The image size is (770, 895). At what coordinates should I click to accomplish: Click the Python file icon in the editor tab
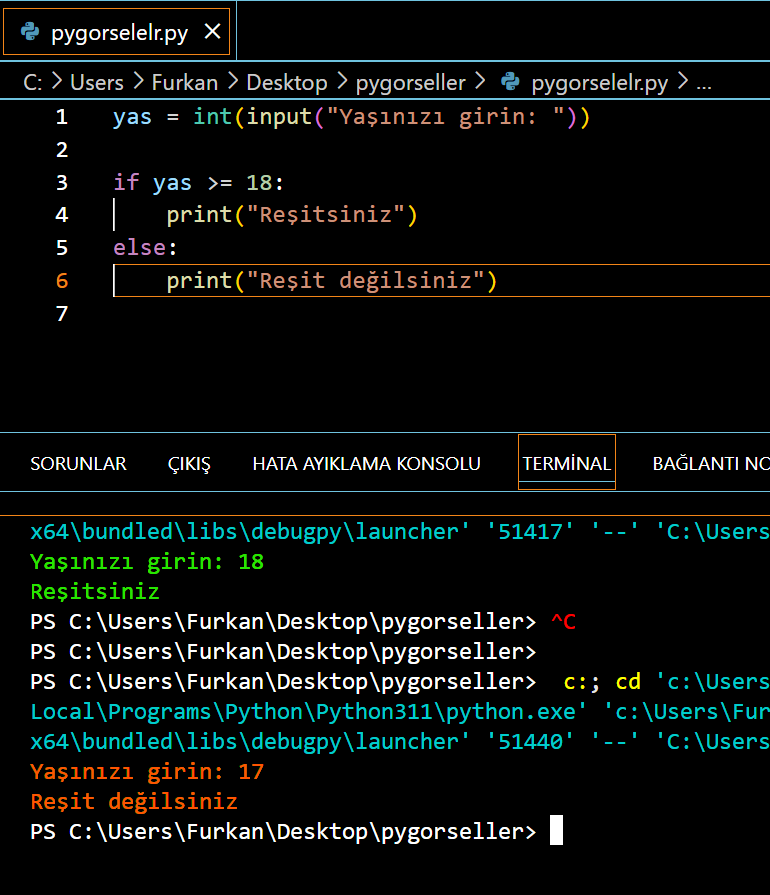tap(30, 32)
